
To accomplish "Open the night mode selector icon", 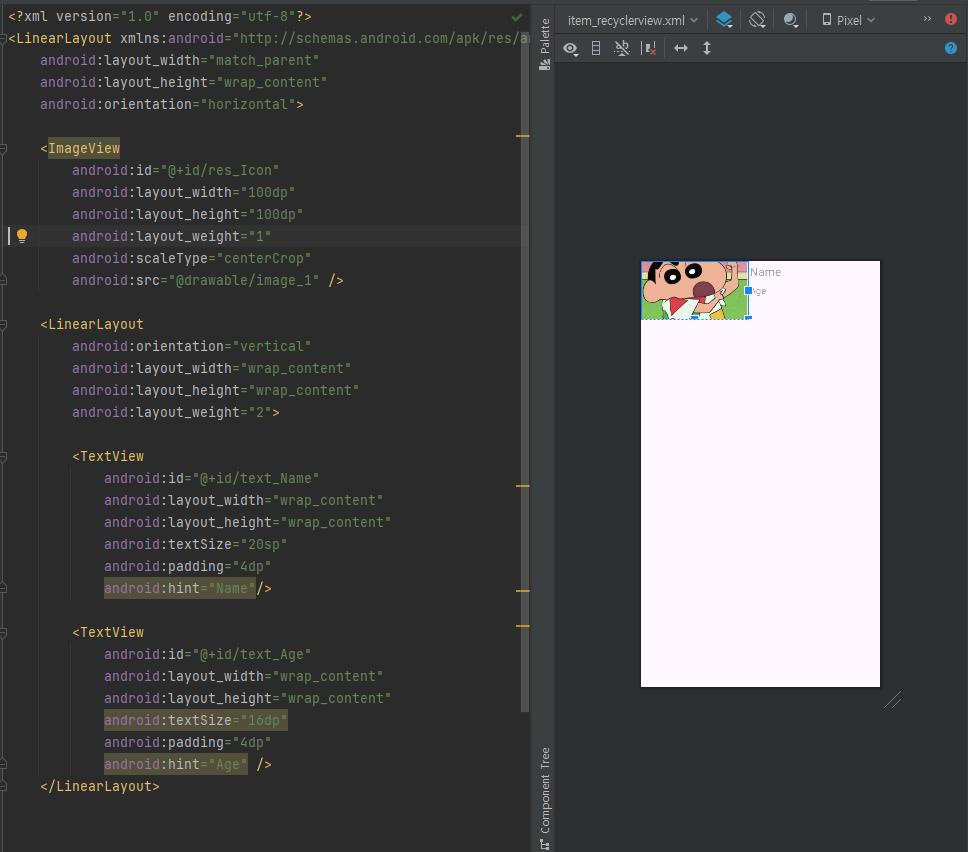I will tap(791, 20).
